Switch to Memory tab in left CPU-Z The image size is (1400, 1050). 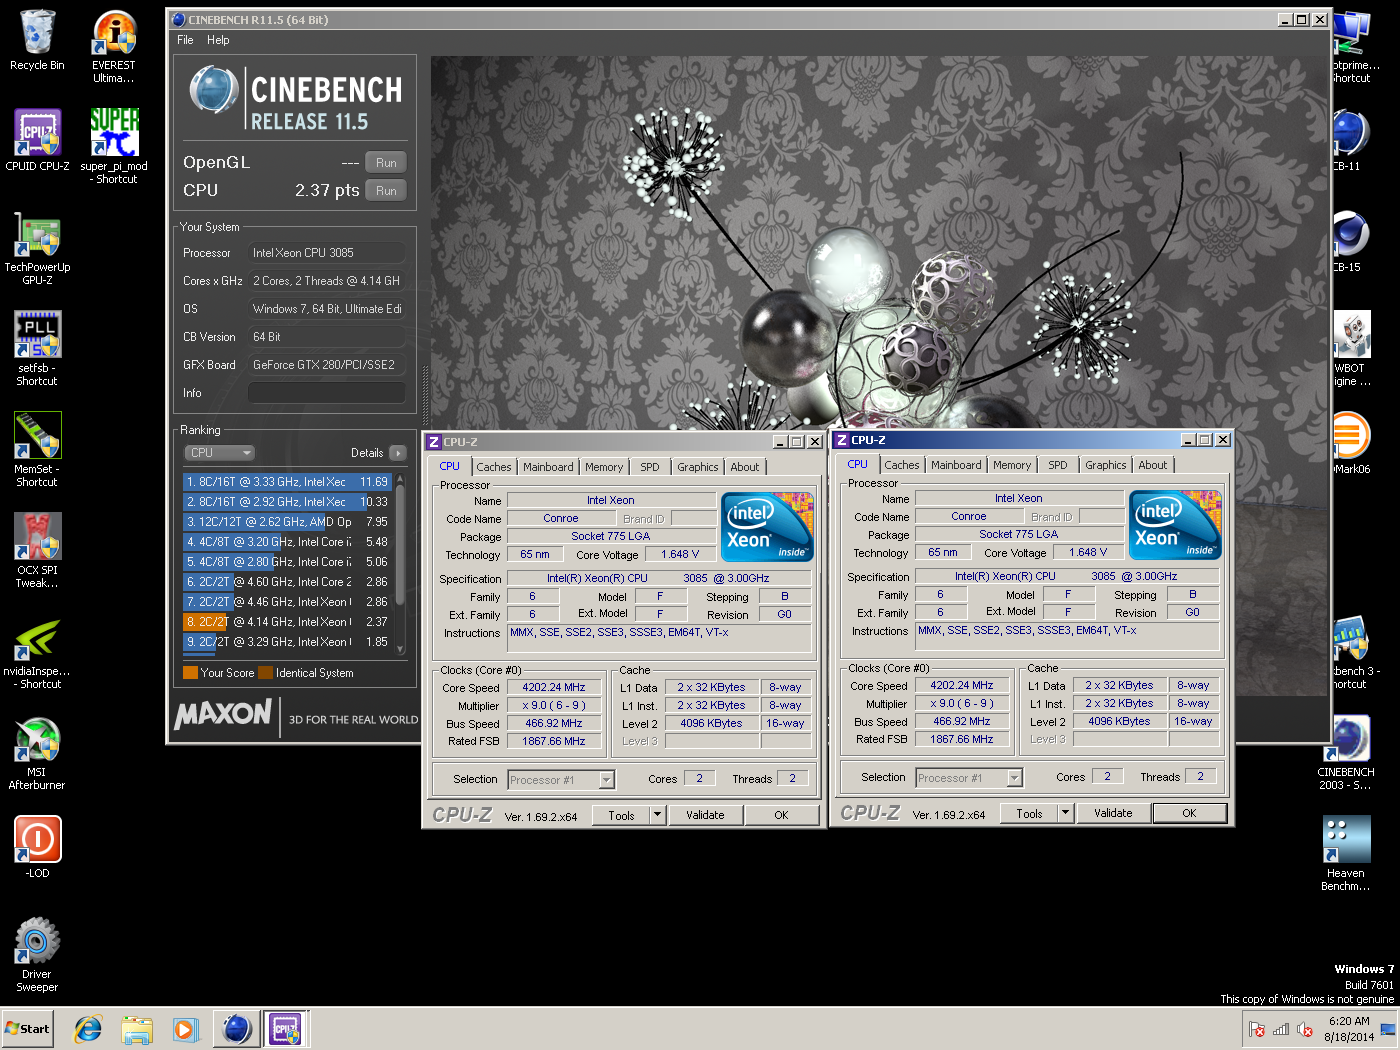[604, 467]
